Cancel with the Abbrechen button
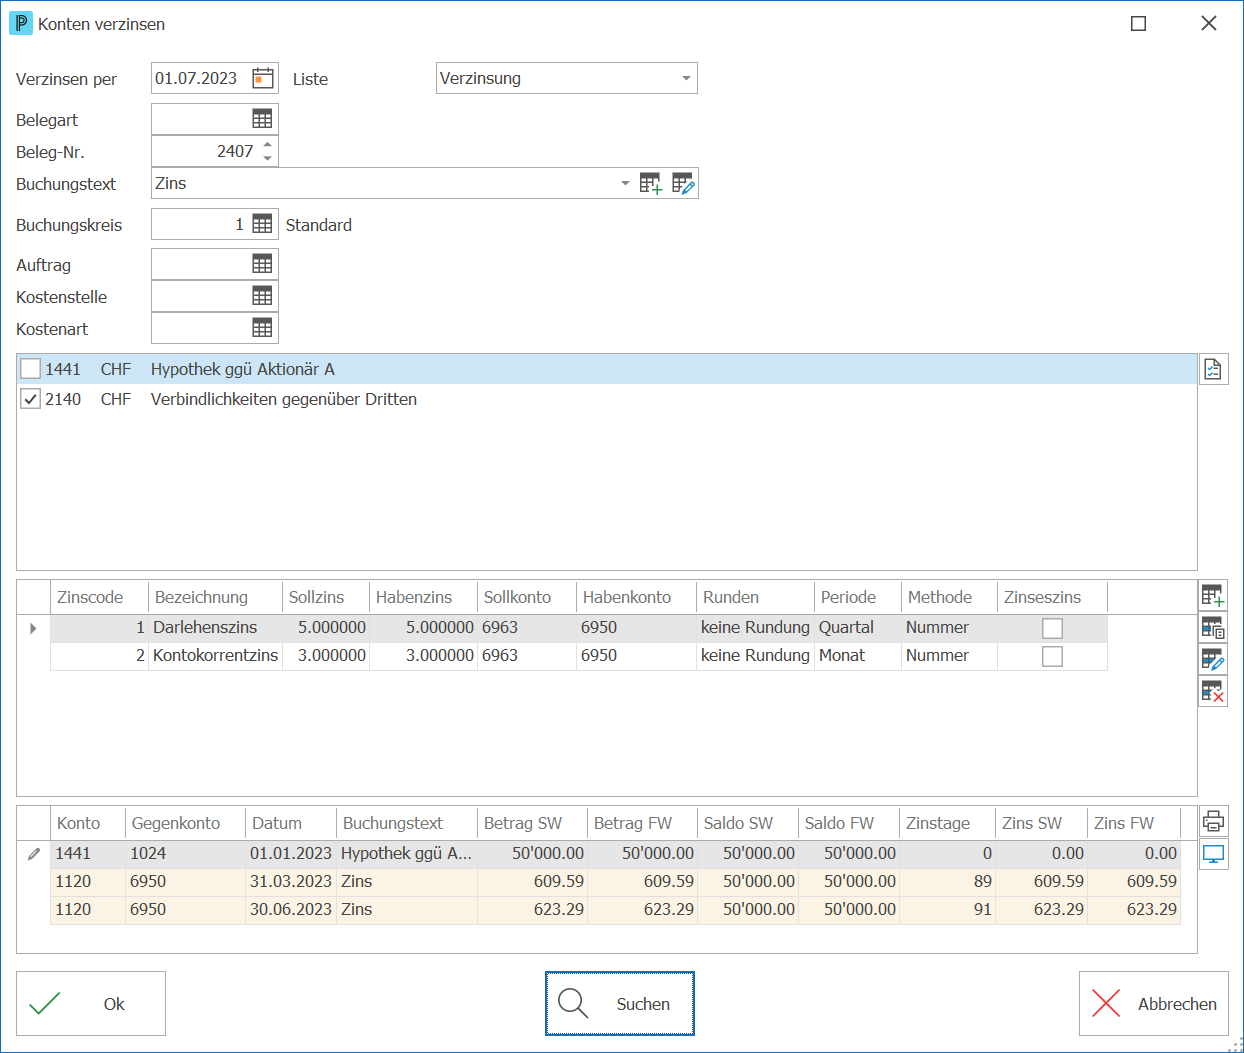The image size is (1244, 1053). click(x=1154, y=1004)
